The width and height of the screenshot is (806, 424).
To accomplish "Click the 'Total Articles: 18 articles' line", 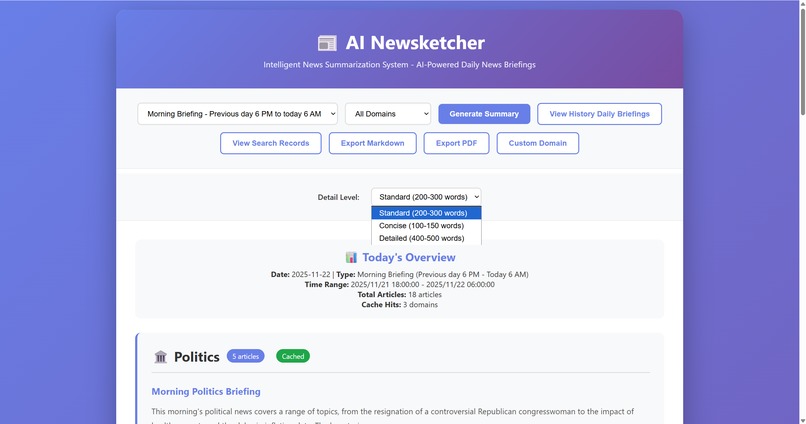I will click(399, 294).
